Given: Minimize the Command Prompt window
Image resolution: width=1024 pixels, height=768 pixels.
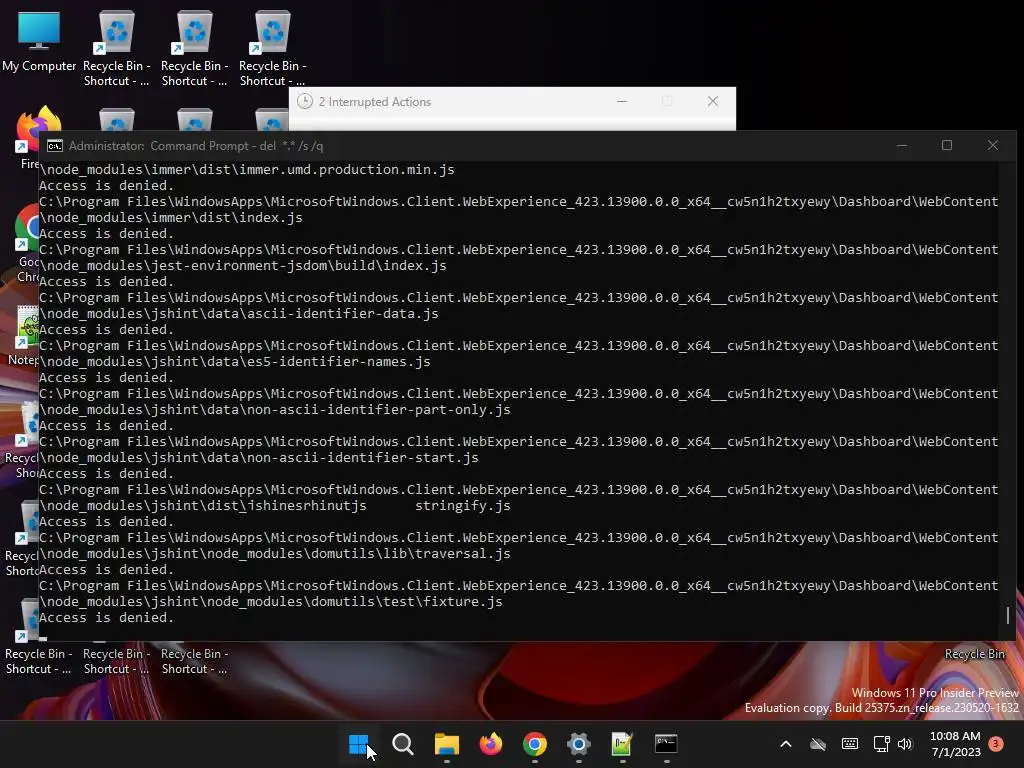Looking at the screenshot, I should tap(902, 146).
